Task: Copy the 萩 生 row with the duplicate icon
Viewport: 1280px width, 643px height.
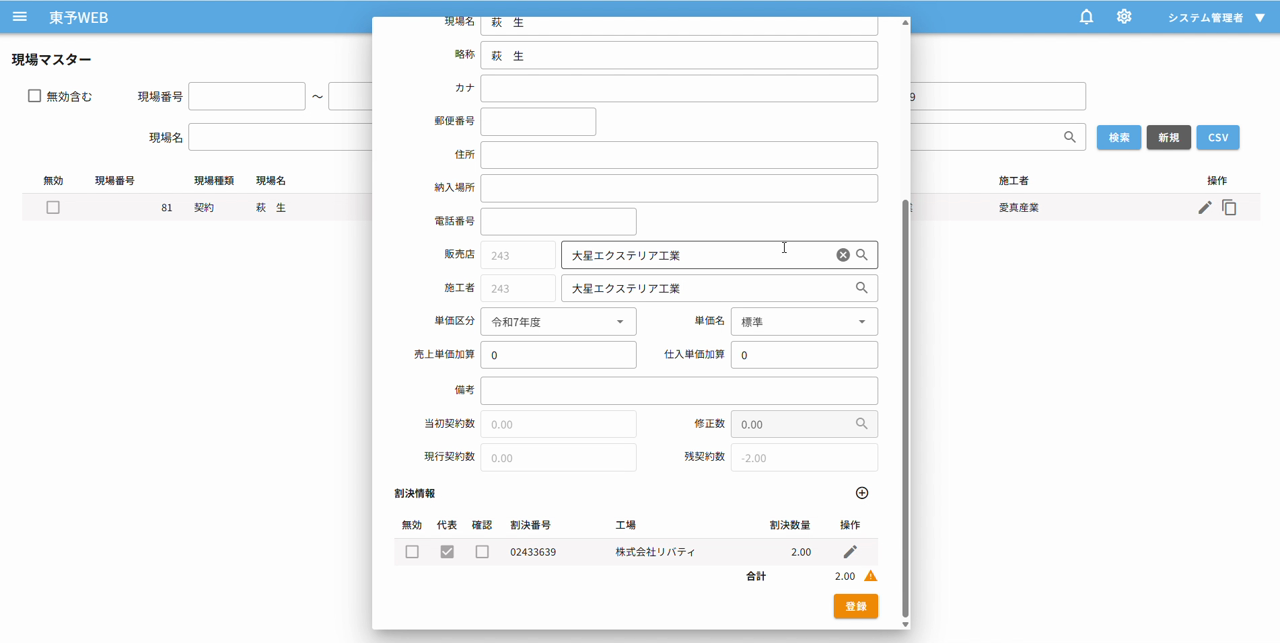Action: click(x=1230, y=208)
